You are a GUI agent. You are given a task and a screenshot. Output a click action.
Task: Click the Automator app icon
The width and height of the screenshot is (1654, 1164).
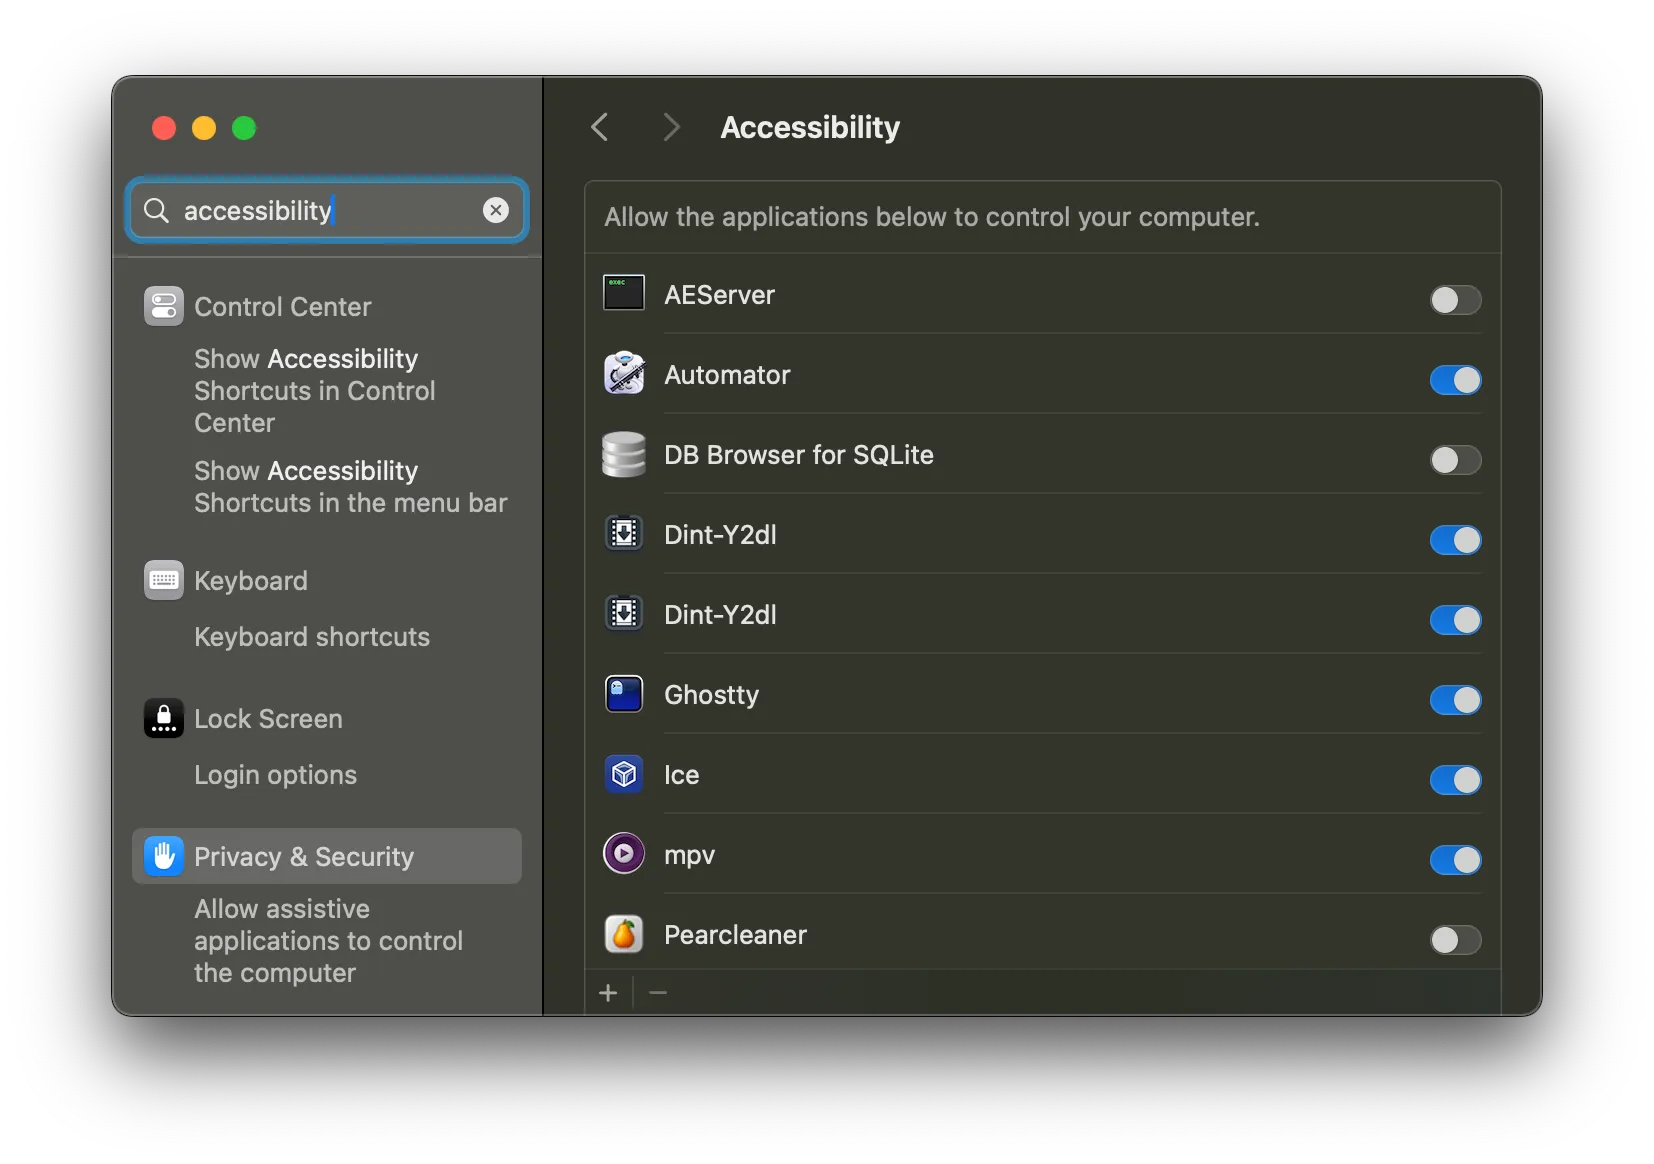tap(623, 374)
